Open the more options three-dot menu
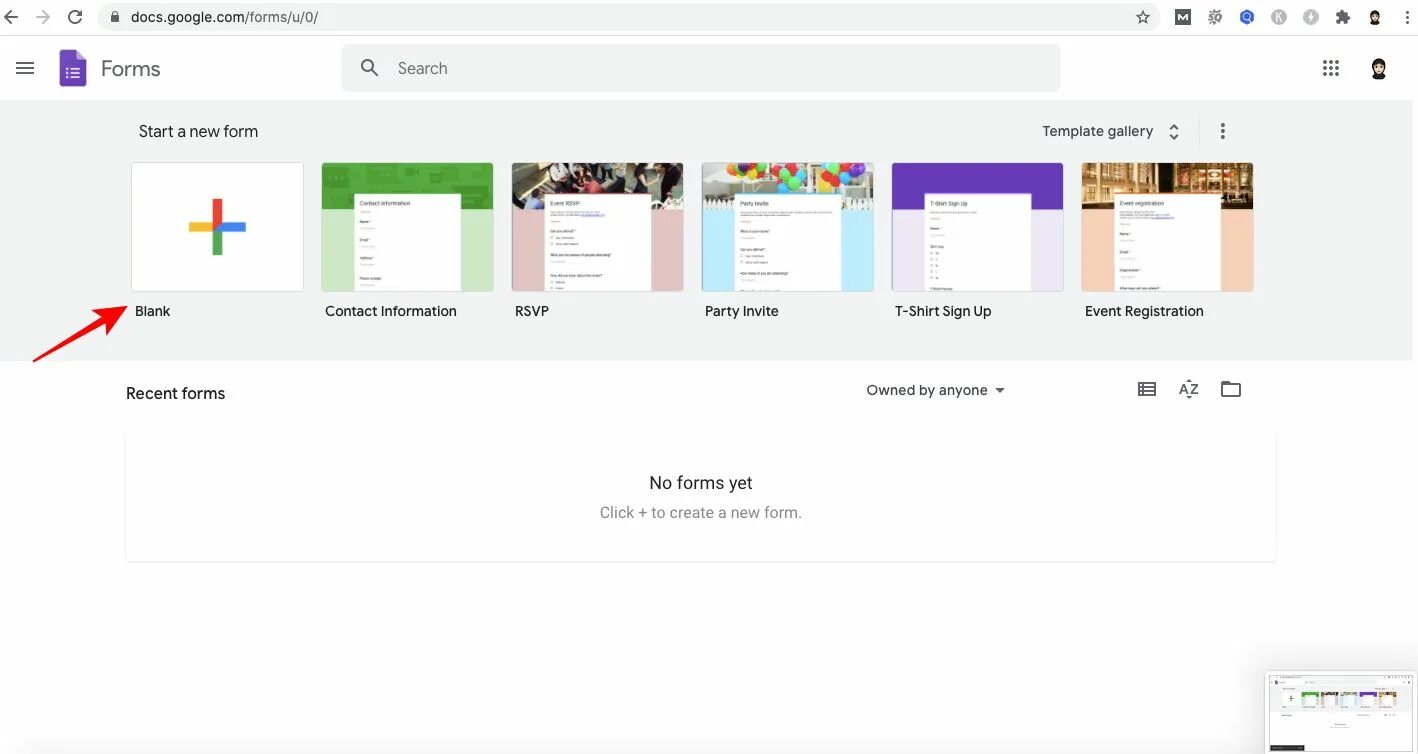Image resolution: width=1418 pixels, height=754 pixels. 1222,131
